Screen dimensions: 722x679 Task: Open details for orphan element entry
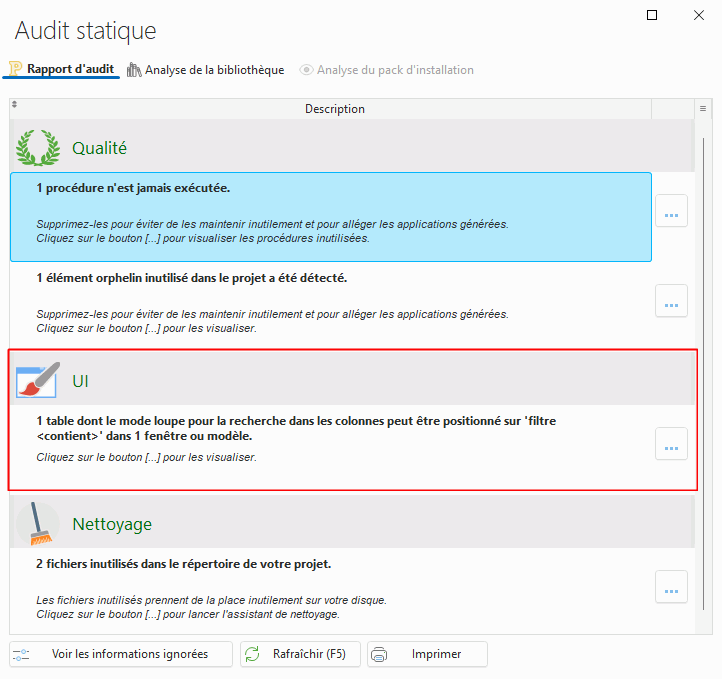[671, 301]
